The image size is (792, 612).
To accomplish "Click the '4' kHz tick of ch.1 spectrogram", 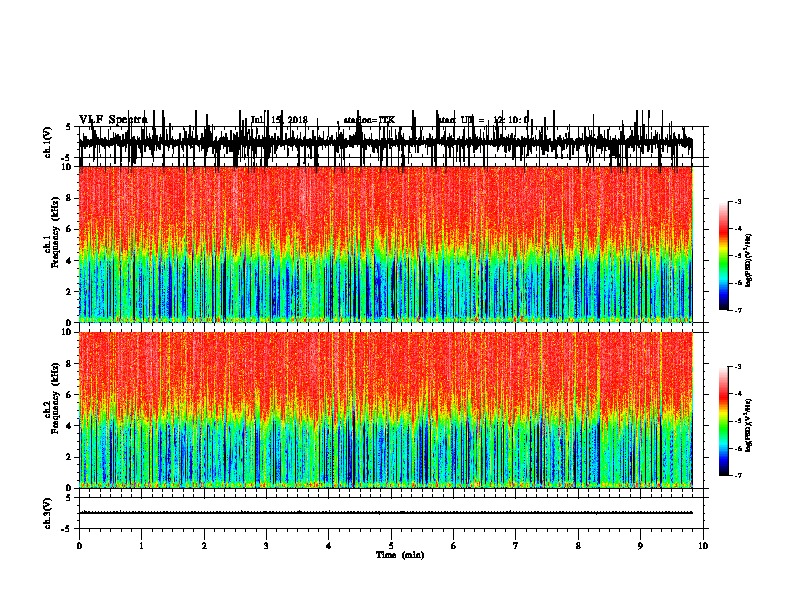I will coord(70,261).
